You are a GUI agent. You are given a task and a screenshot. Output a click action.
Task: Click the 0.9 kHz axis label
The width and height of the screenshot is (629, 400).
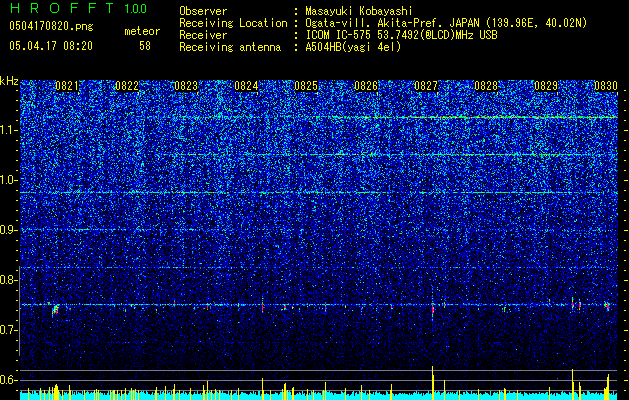tap(9, 230)
